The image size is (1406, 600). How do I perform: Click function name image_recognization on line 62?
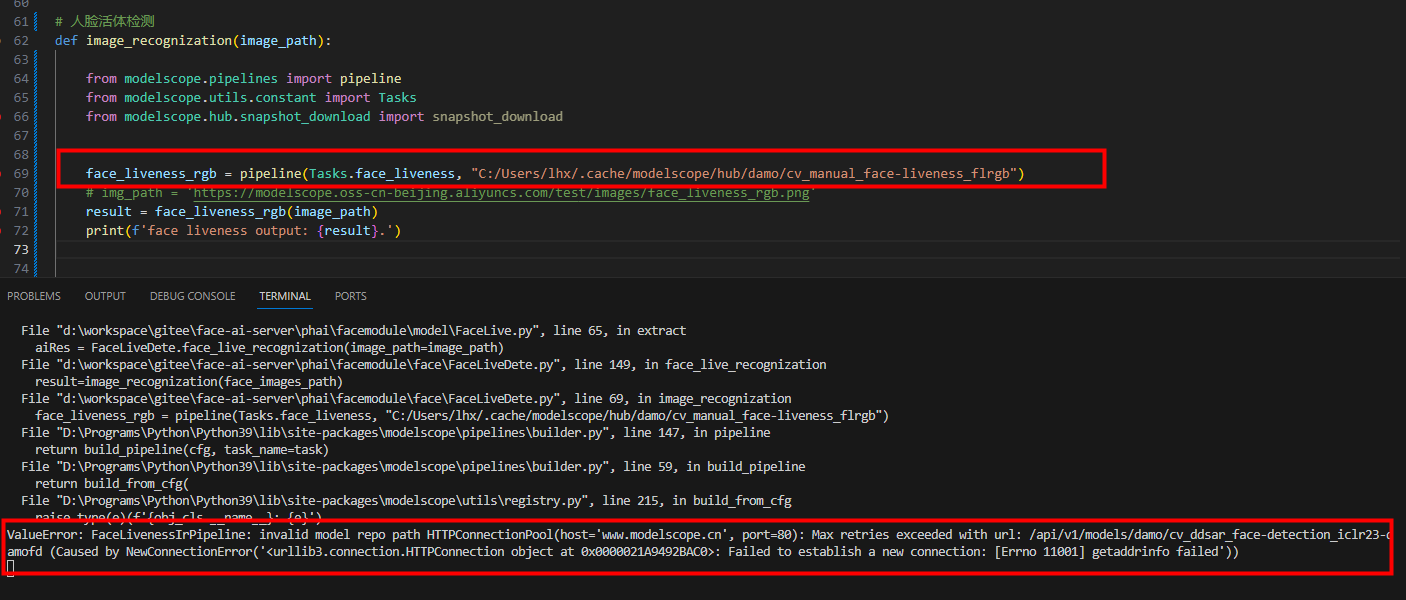pos(159,41)
